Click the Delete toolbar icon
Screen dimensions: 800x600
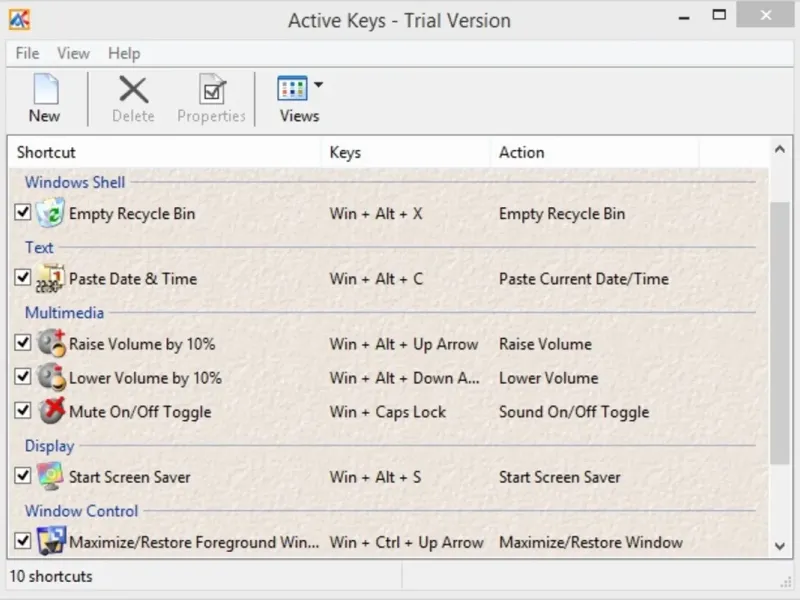click(133, 89)
